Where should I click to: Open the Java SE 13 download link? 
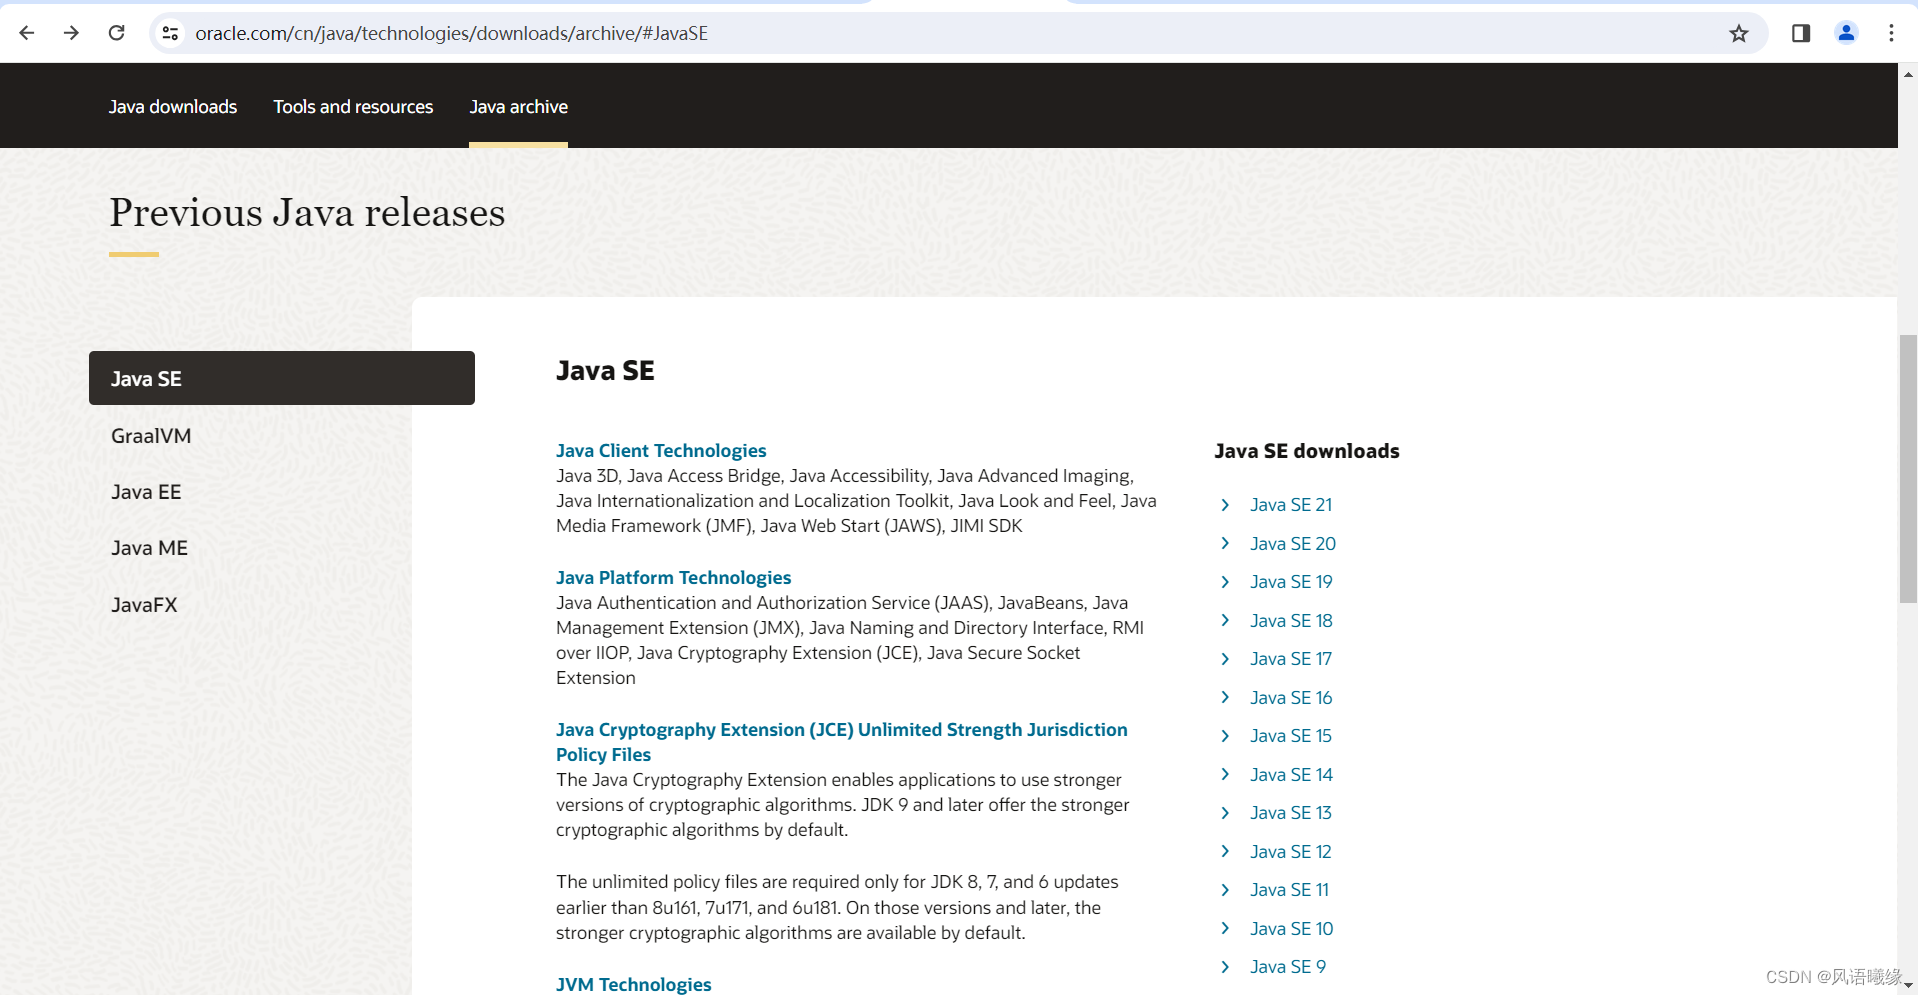tap(1291, 813)
